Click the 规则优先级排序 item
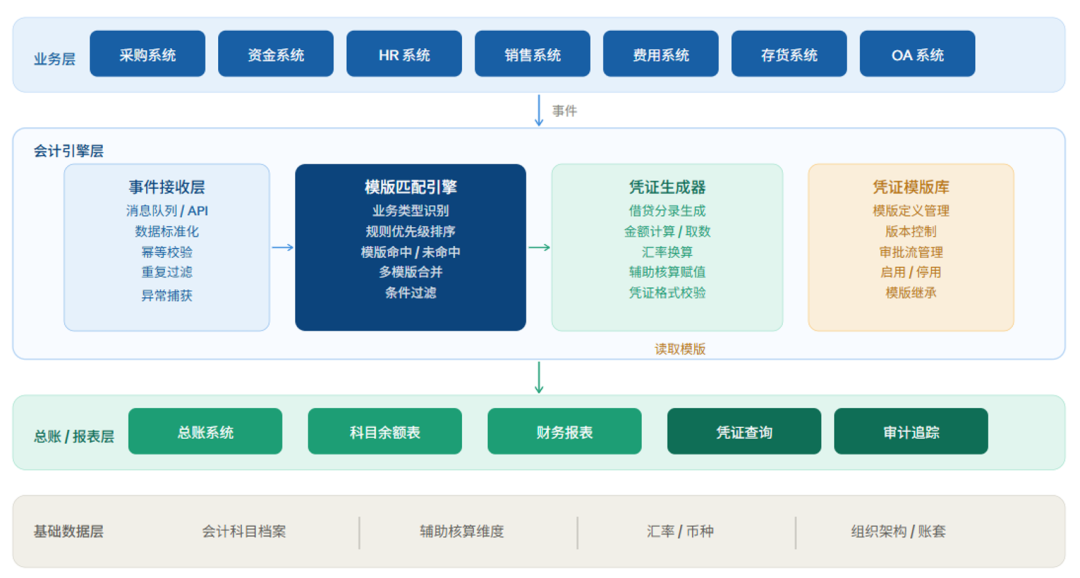1080x578 pixels. click(411, 231)
